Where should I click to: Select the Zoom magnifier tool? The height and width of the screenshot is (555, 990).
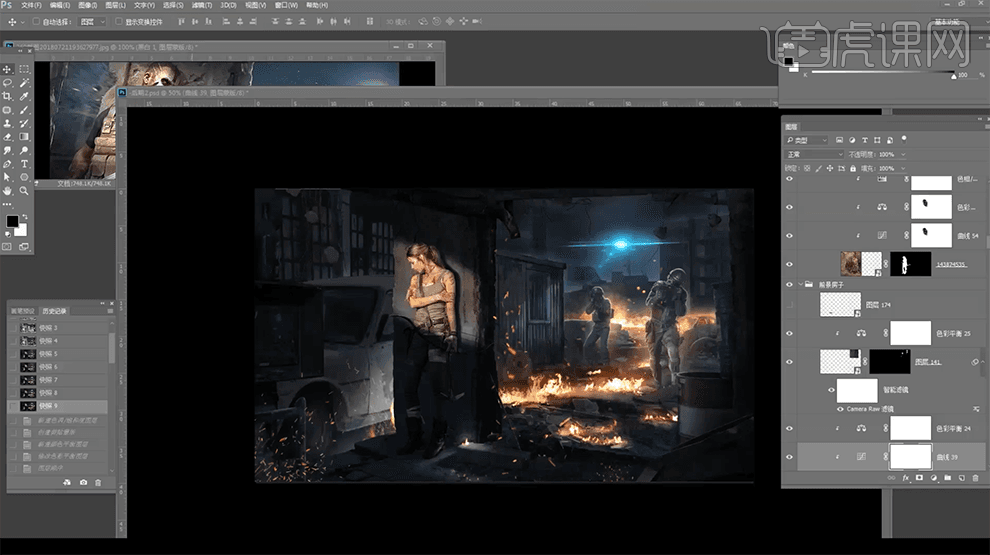tap(24, 191)
